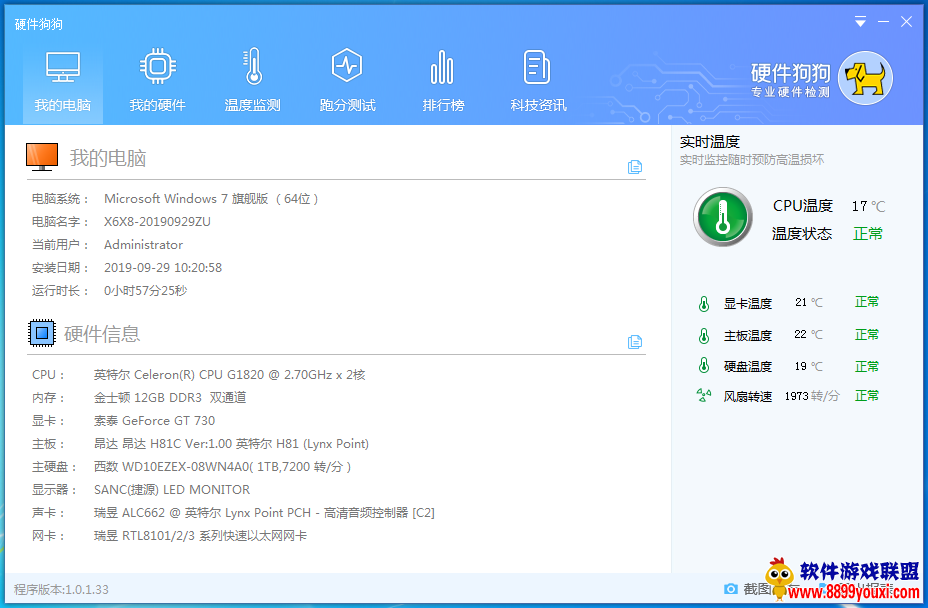Select 显示器 SANC LED MONITOR row
Viewport: 928px width, 608px height.
coord(141,490)
